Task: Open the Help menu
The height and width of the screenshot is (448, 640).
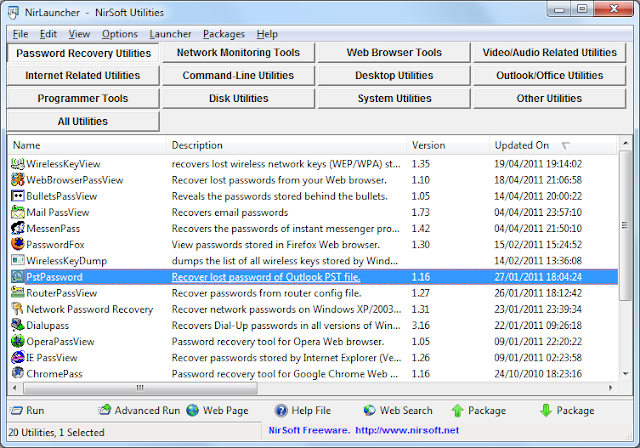Action: coord(267,34)
